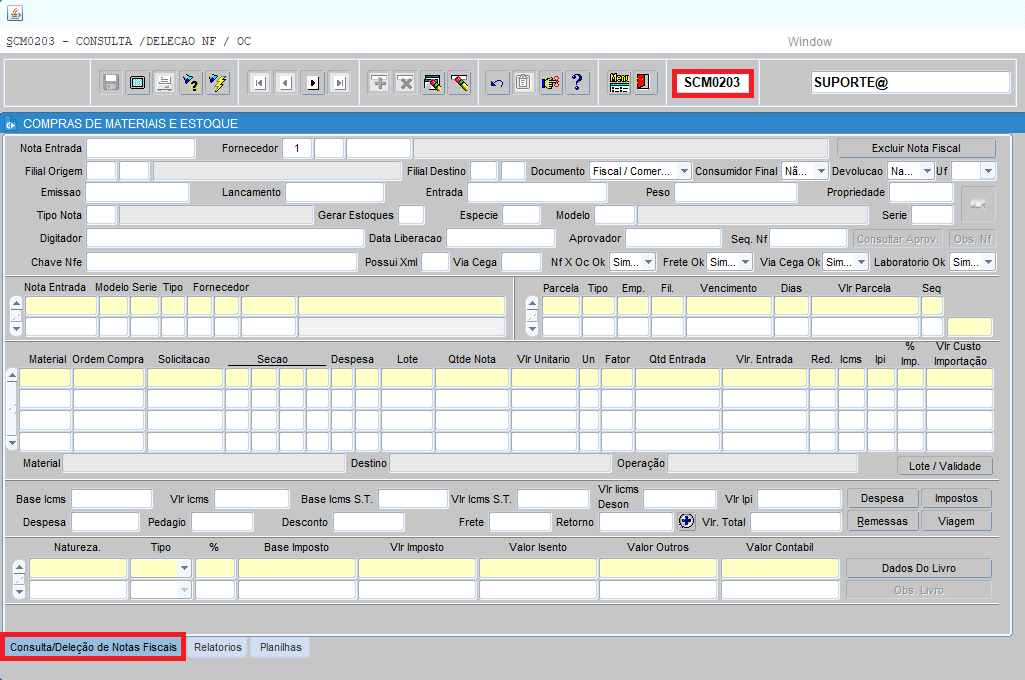The height and width of the screenshot is (680, 1025).
Task: Click the SUPORTE@ user field
Action: coord(910,82)
